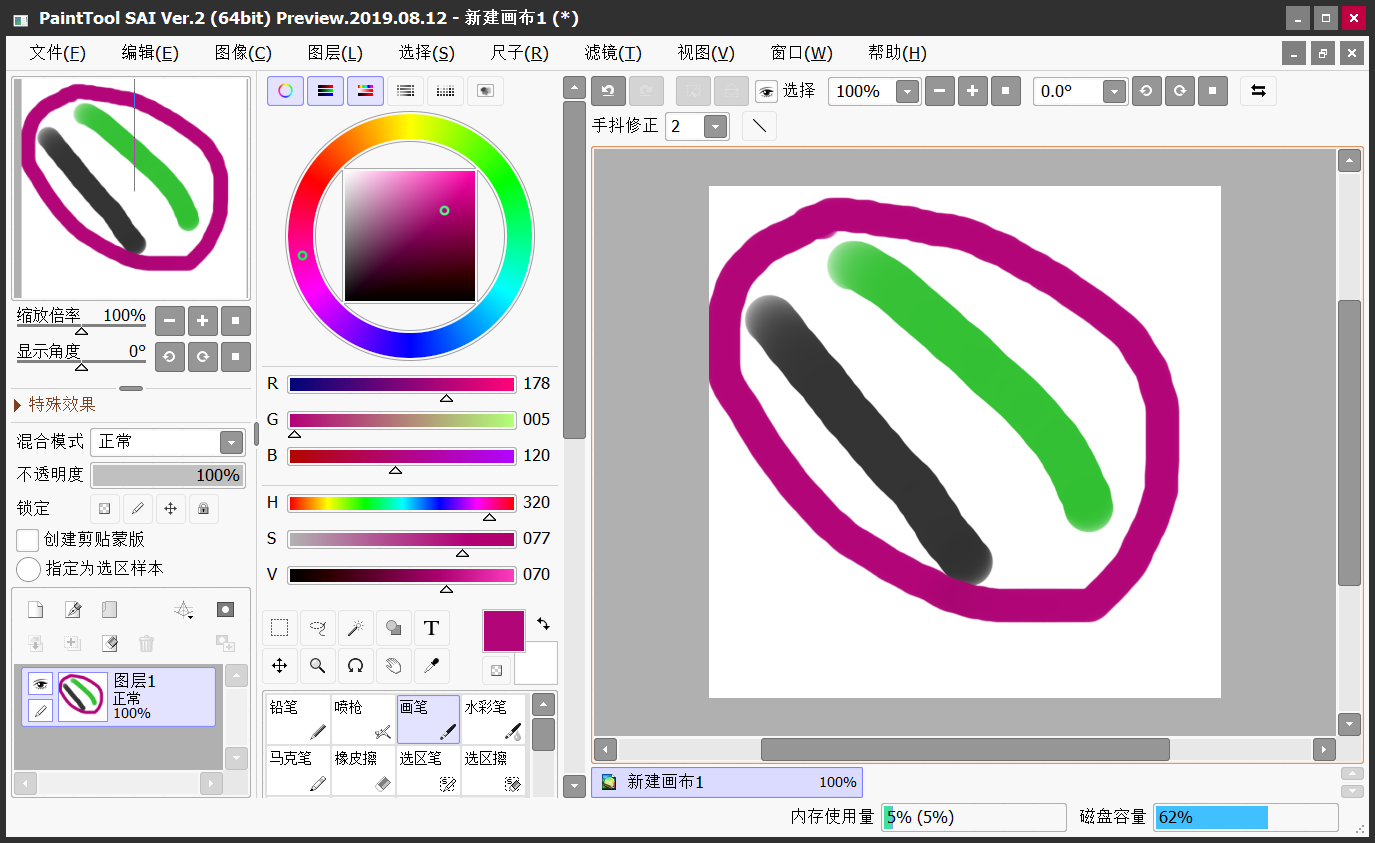
Task: Select the Magic Wand tool
Action: pyautogui.click(x=355, y=628)
